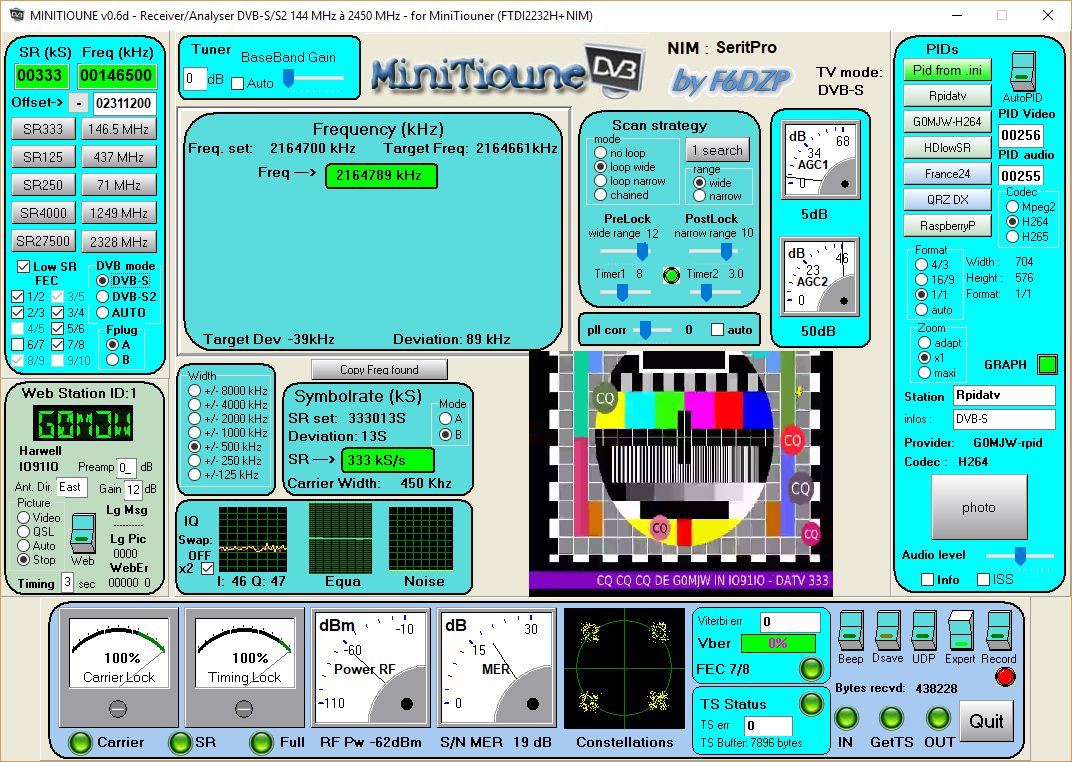Click the green FEC 7/8 LED
1072x762 pixels.
pos(811,669)
